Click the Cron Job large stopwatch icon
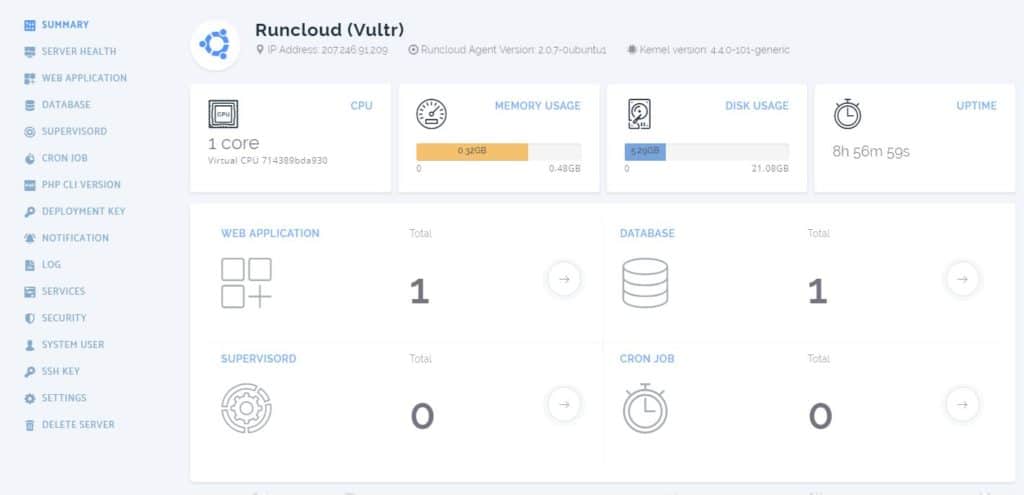 pos(645,408)
